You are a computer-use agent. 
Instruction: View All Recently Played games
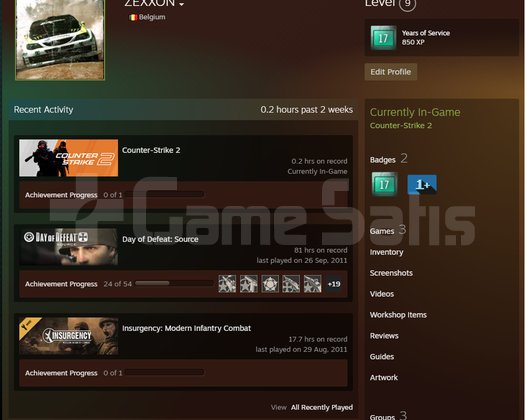322,407
